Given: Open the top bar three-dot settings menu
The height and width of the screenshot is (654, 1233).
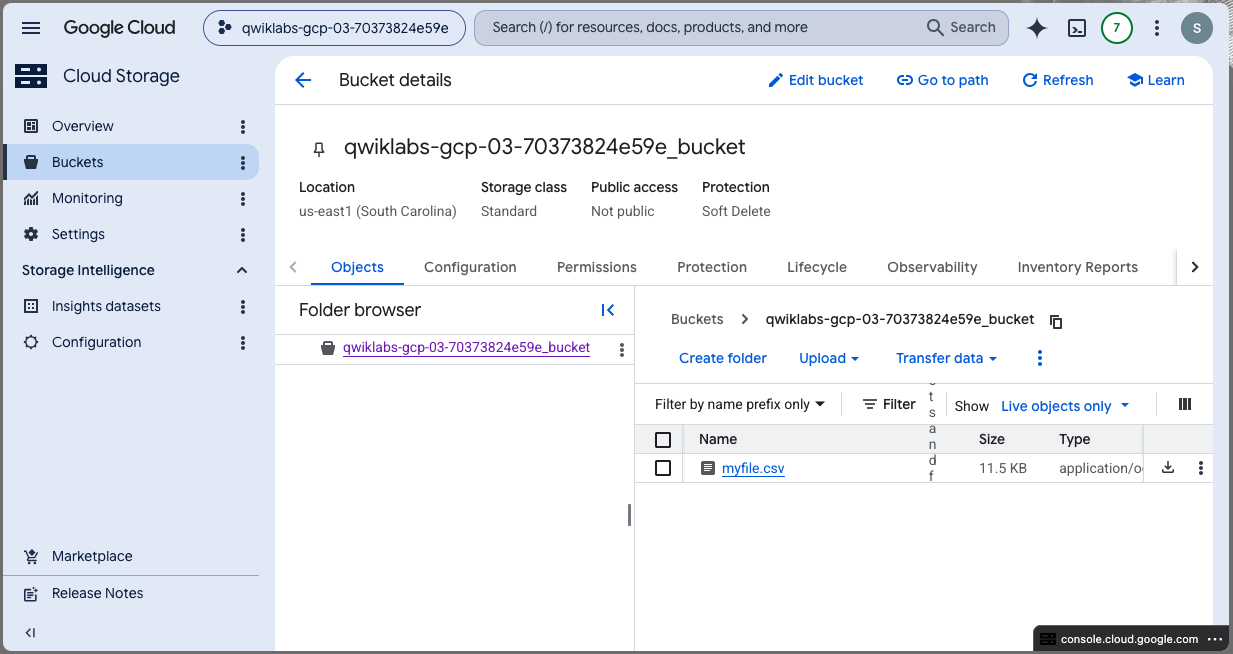Looking at the screenshot, I should (1157, 28).
